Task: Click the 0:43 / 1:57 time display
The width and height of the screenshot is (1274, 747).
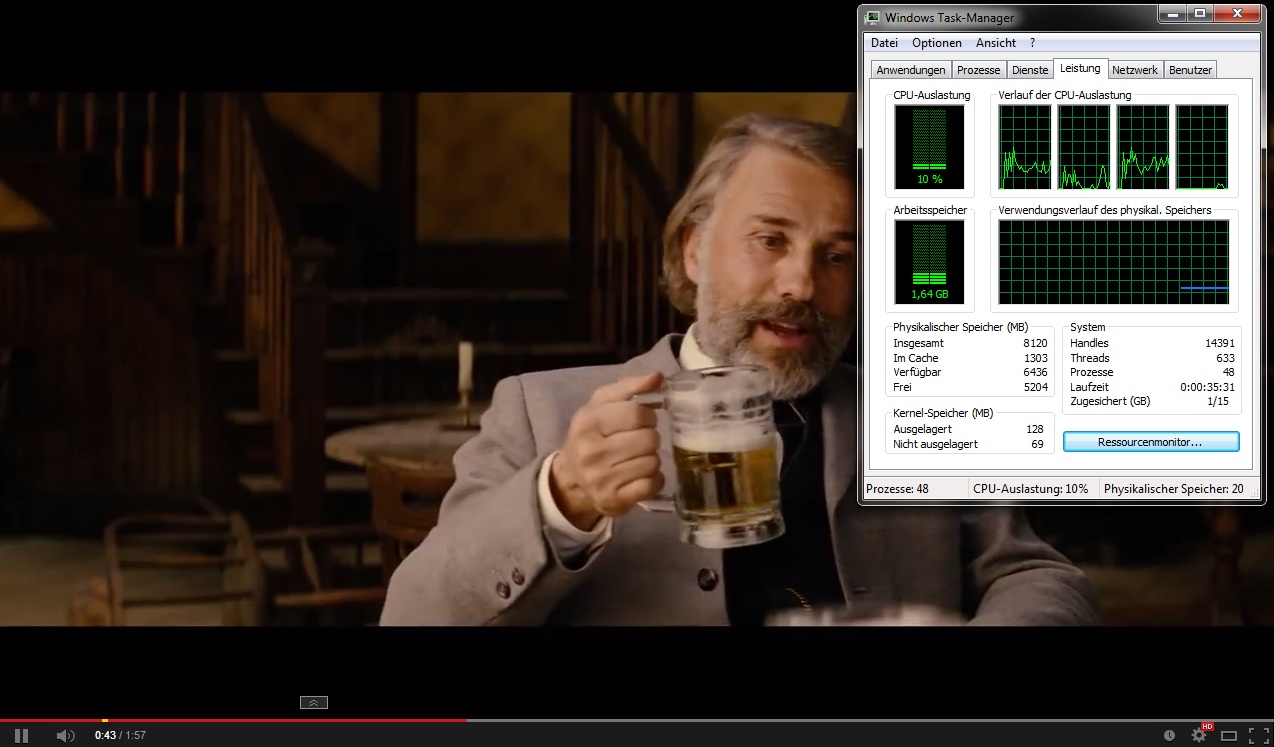Action: [x=120, y=735]
